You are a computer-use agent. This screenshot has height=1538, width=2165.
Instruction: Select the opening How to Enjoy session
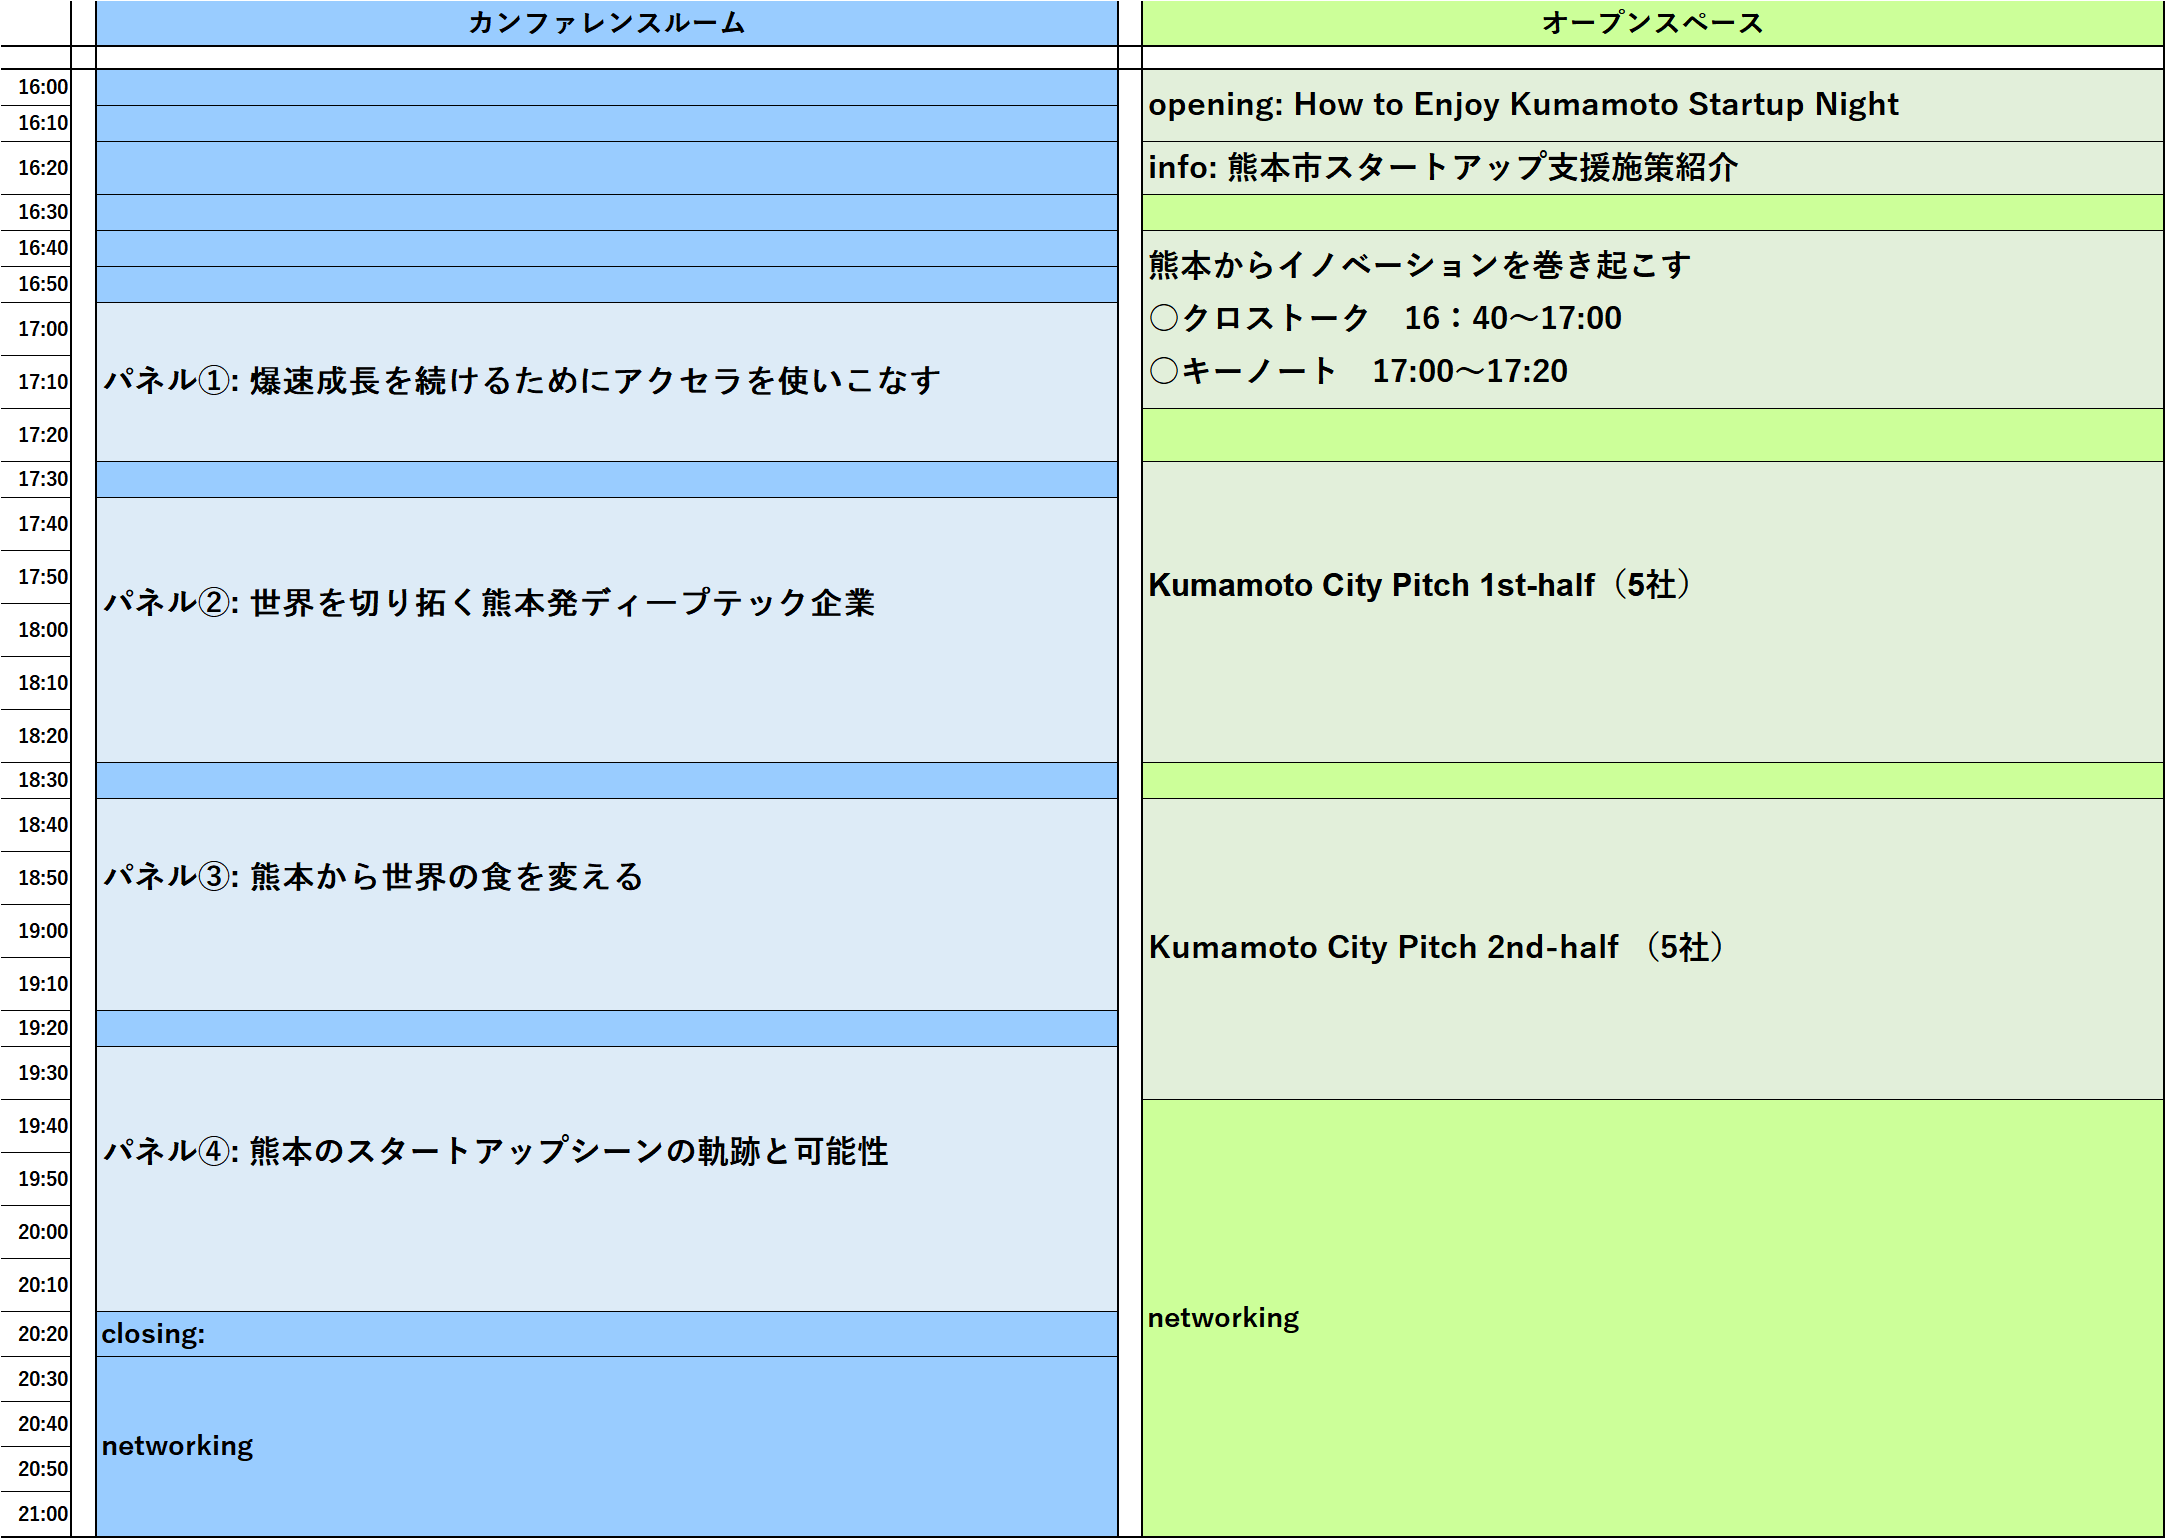pos(1522,104)
